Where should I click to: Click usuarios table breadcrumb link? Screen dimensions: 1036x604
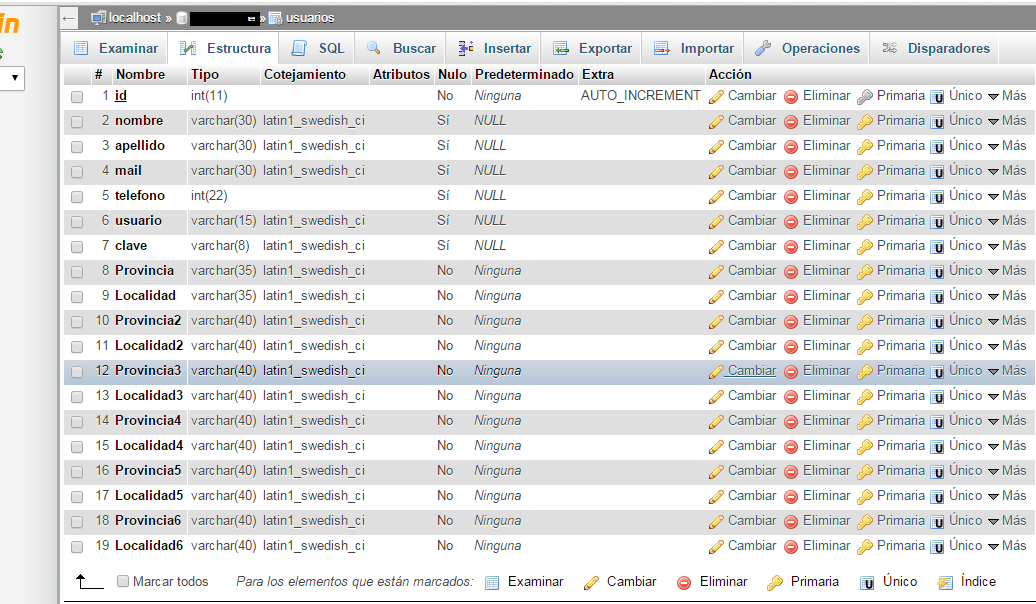pos(310,18)
